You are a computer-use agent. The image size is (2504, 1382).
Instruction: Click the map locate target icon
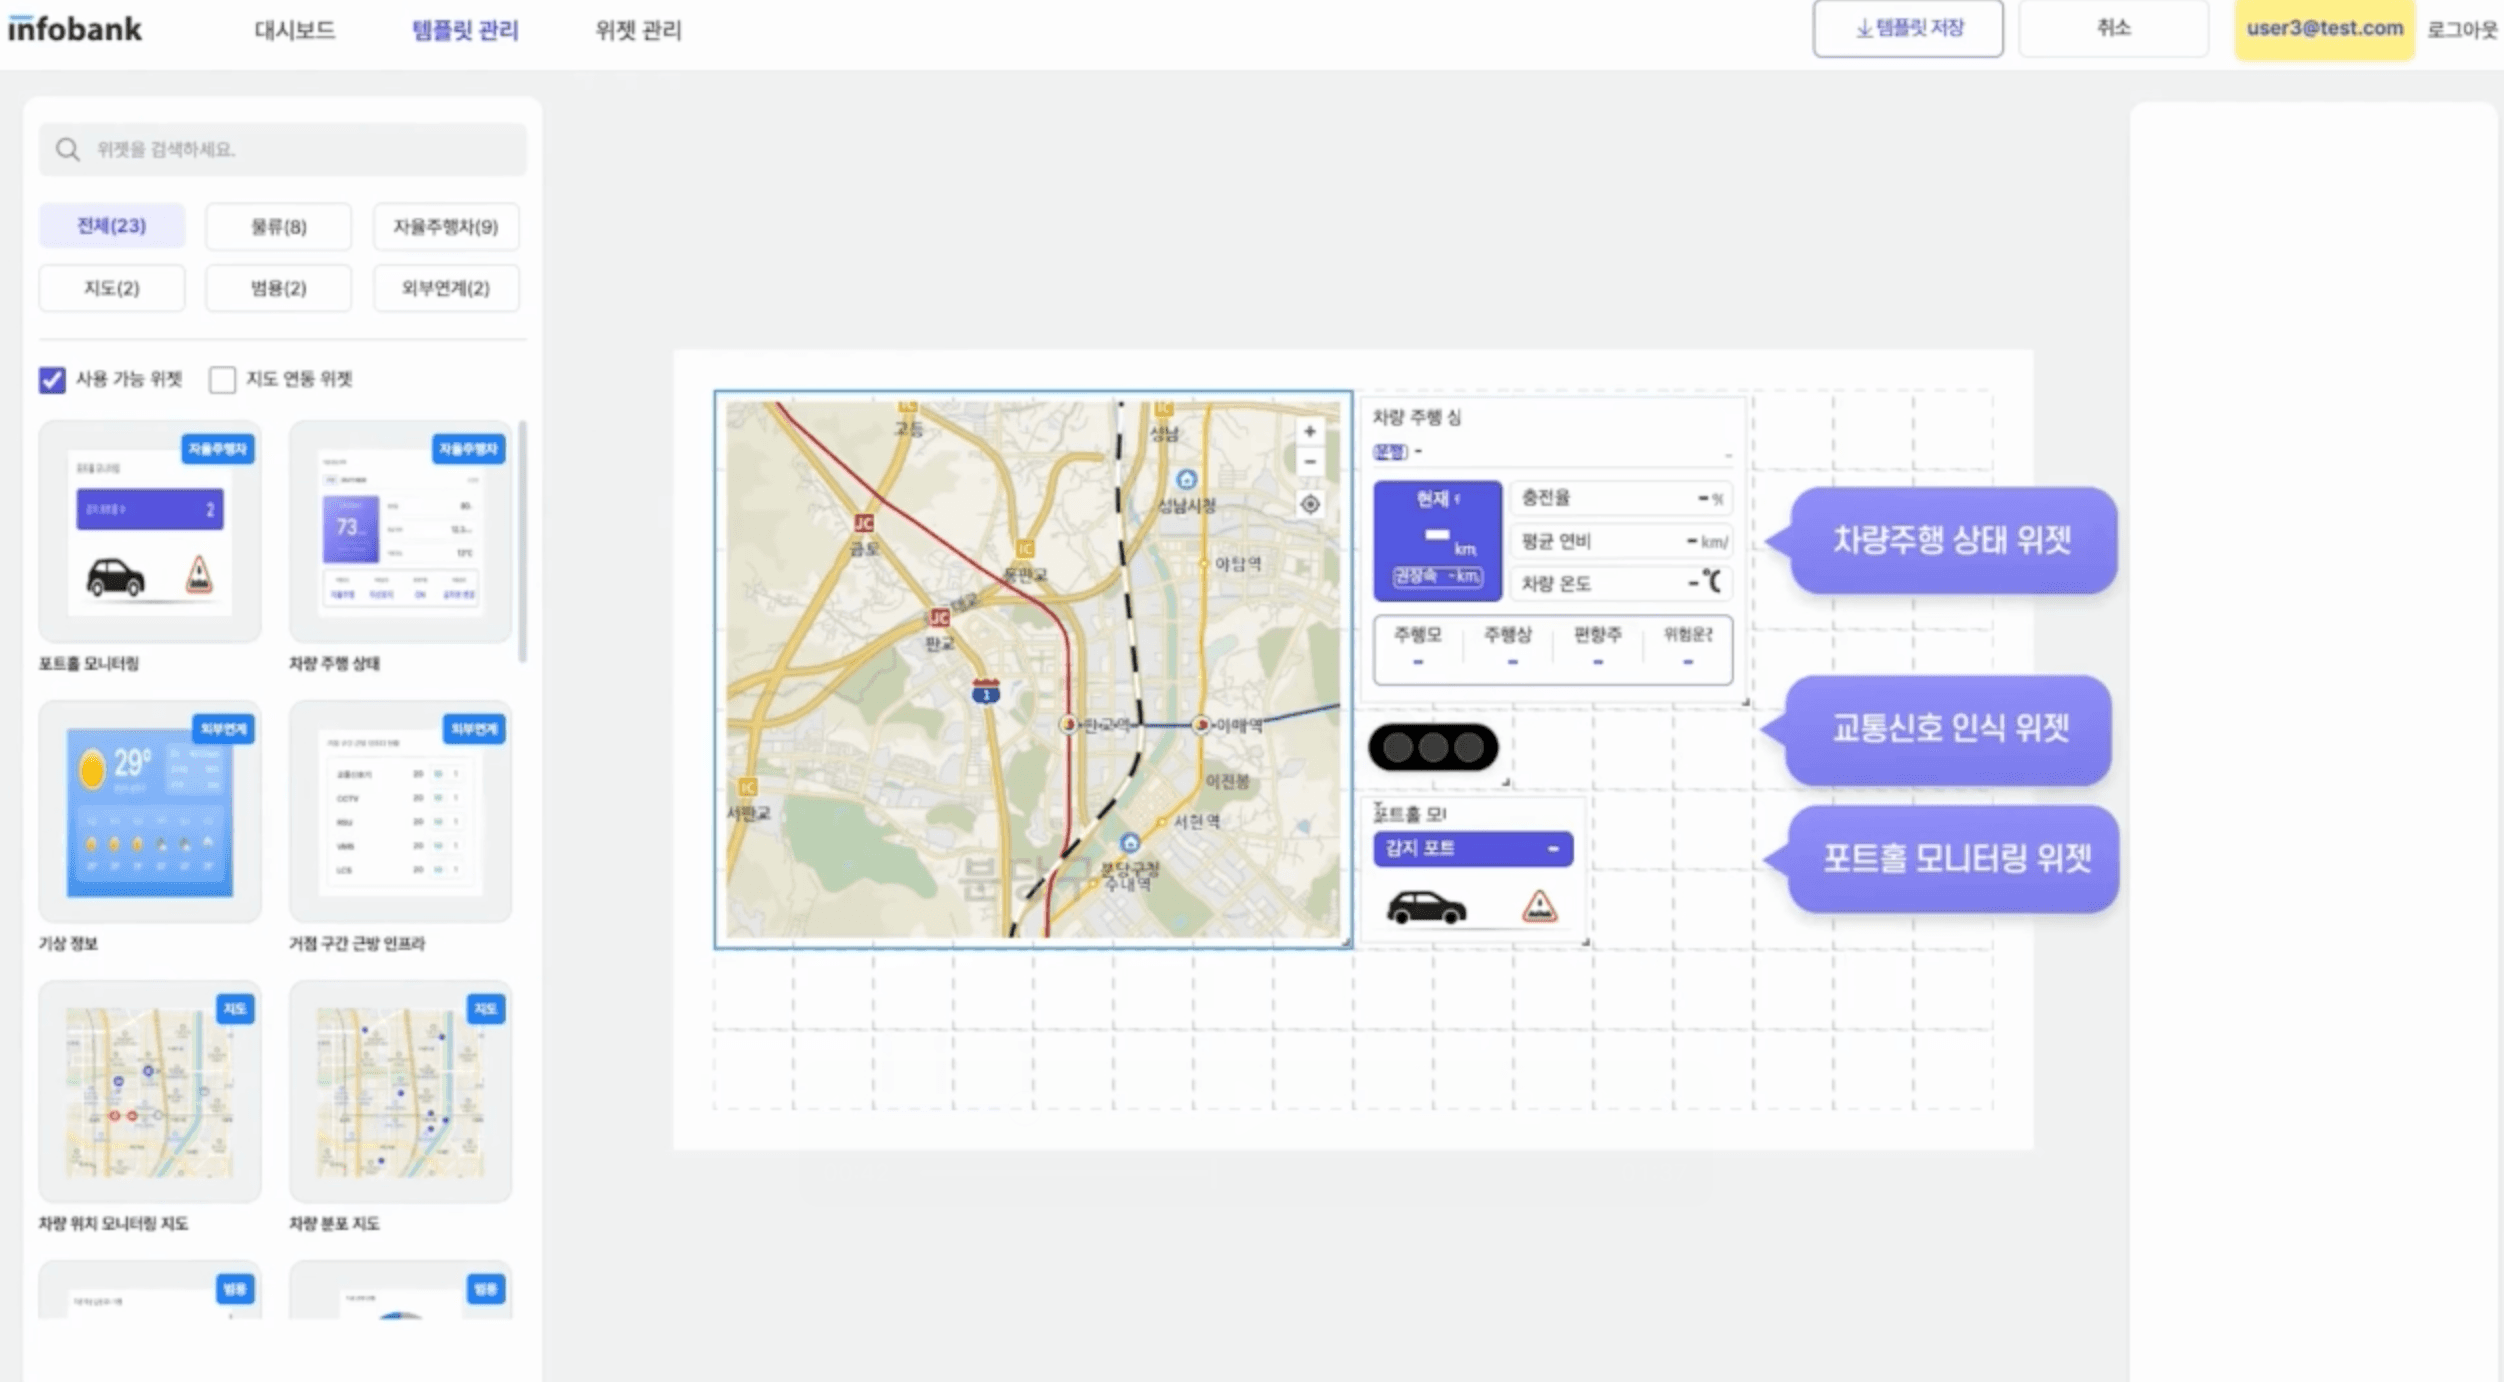tap(1309, 505)
